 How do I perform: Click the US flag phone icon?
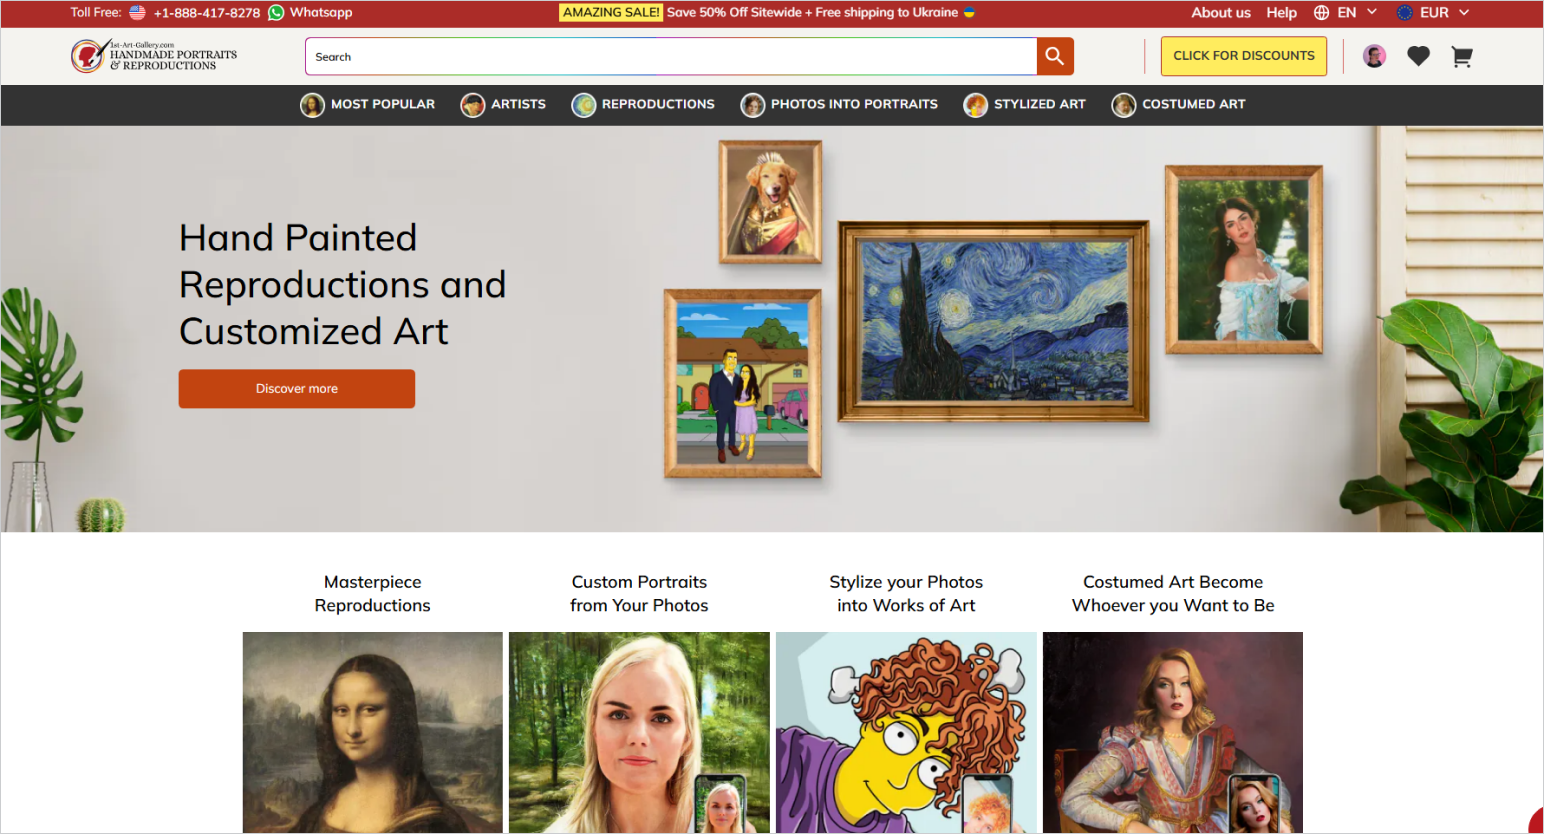[x=138, y=13]
